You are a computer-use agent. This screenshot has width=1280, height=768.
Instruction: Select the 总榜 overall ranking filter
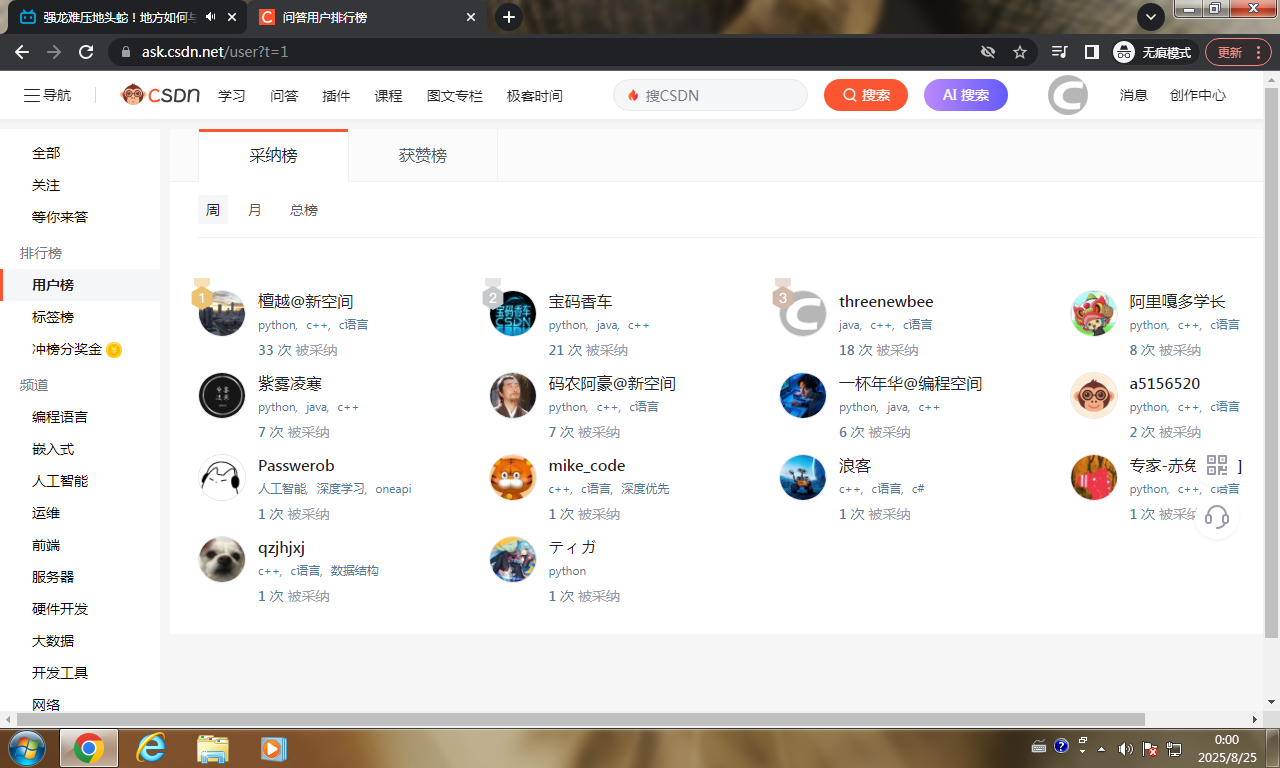(x=304, y=210)
